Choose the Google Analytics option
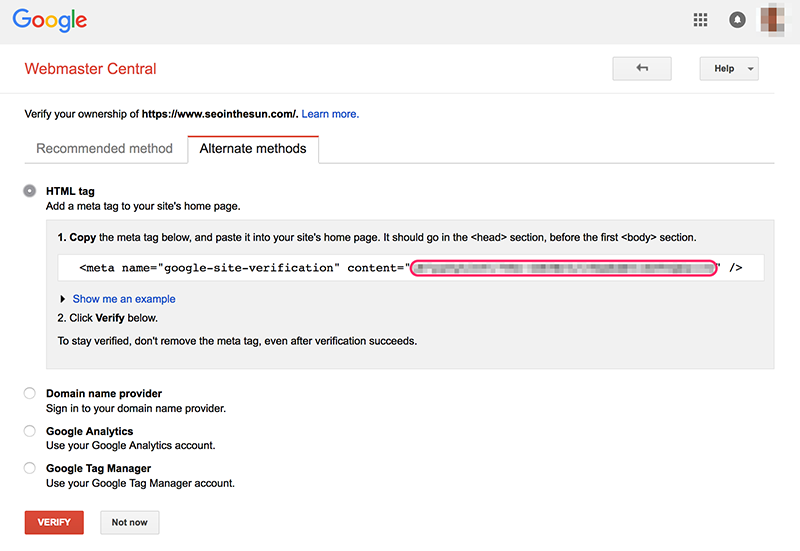800x551 pixels. 30,431
